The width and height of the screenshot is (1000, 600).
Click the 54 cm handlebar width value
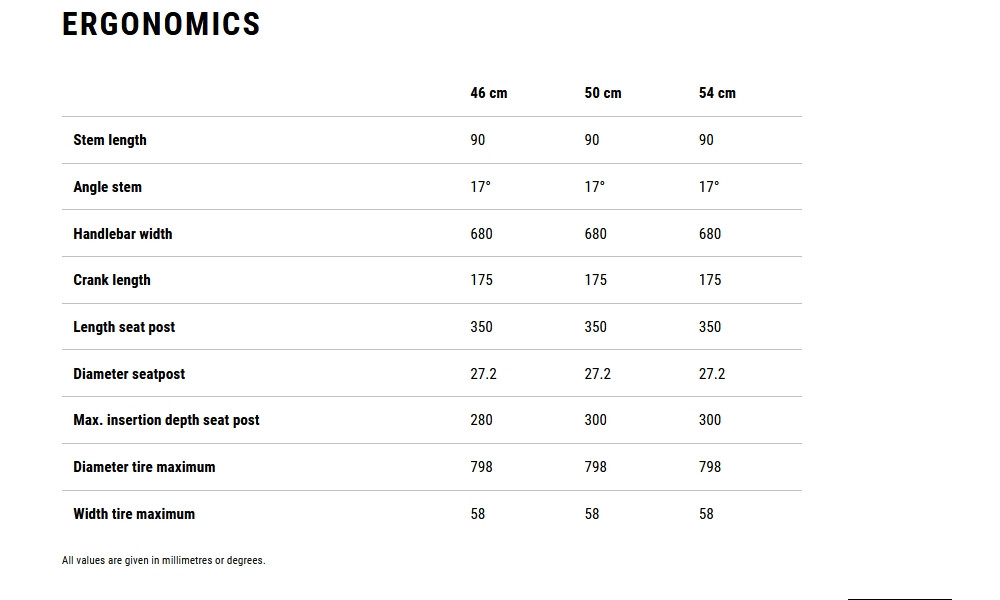click(x=709, y=234)
